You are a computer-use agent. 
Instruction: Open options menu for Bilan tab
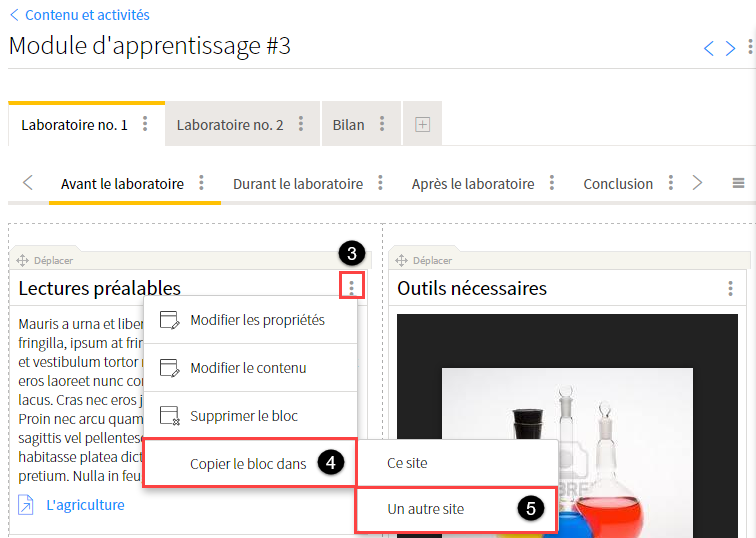[x=381, y=124]
